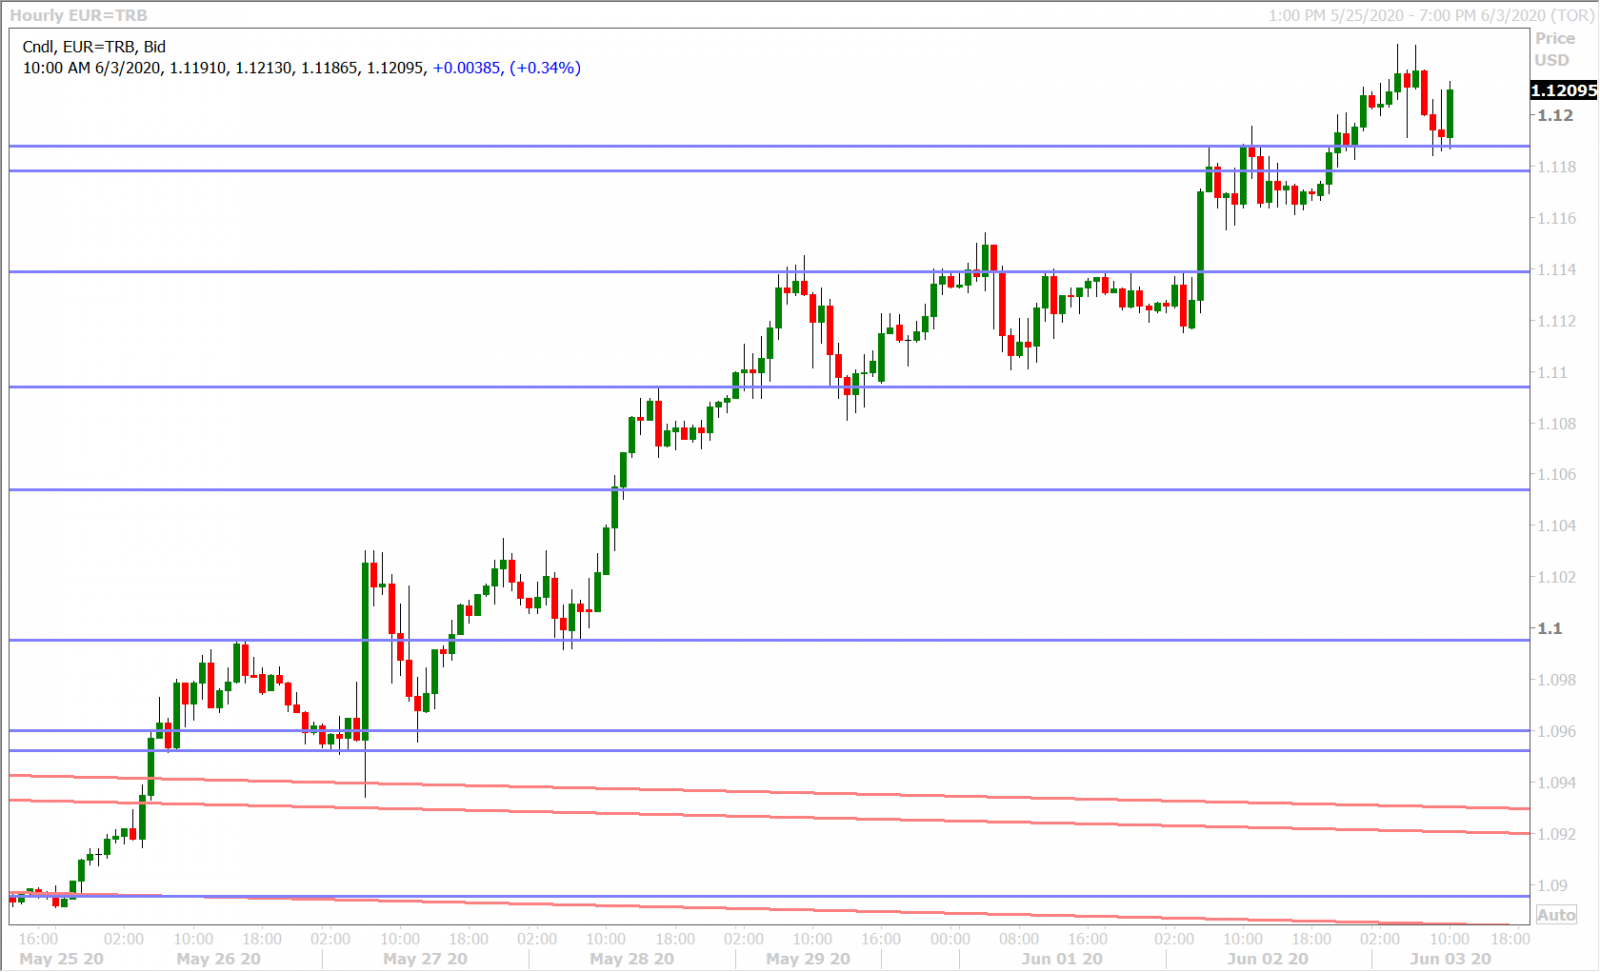
Task: Click the 1.12 label on the price axis
Action: 1555,116
